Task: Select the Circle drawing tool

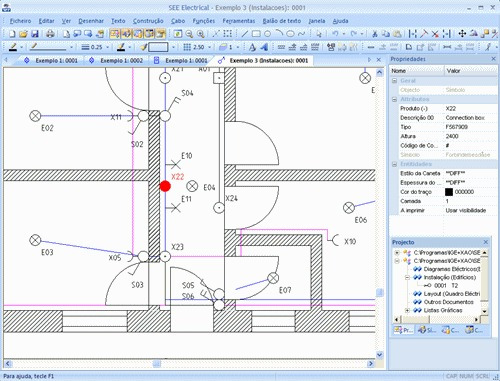Action: (267, 34)
